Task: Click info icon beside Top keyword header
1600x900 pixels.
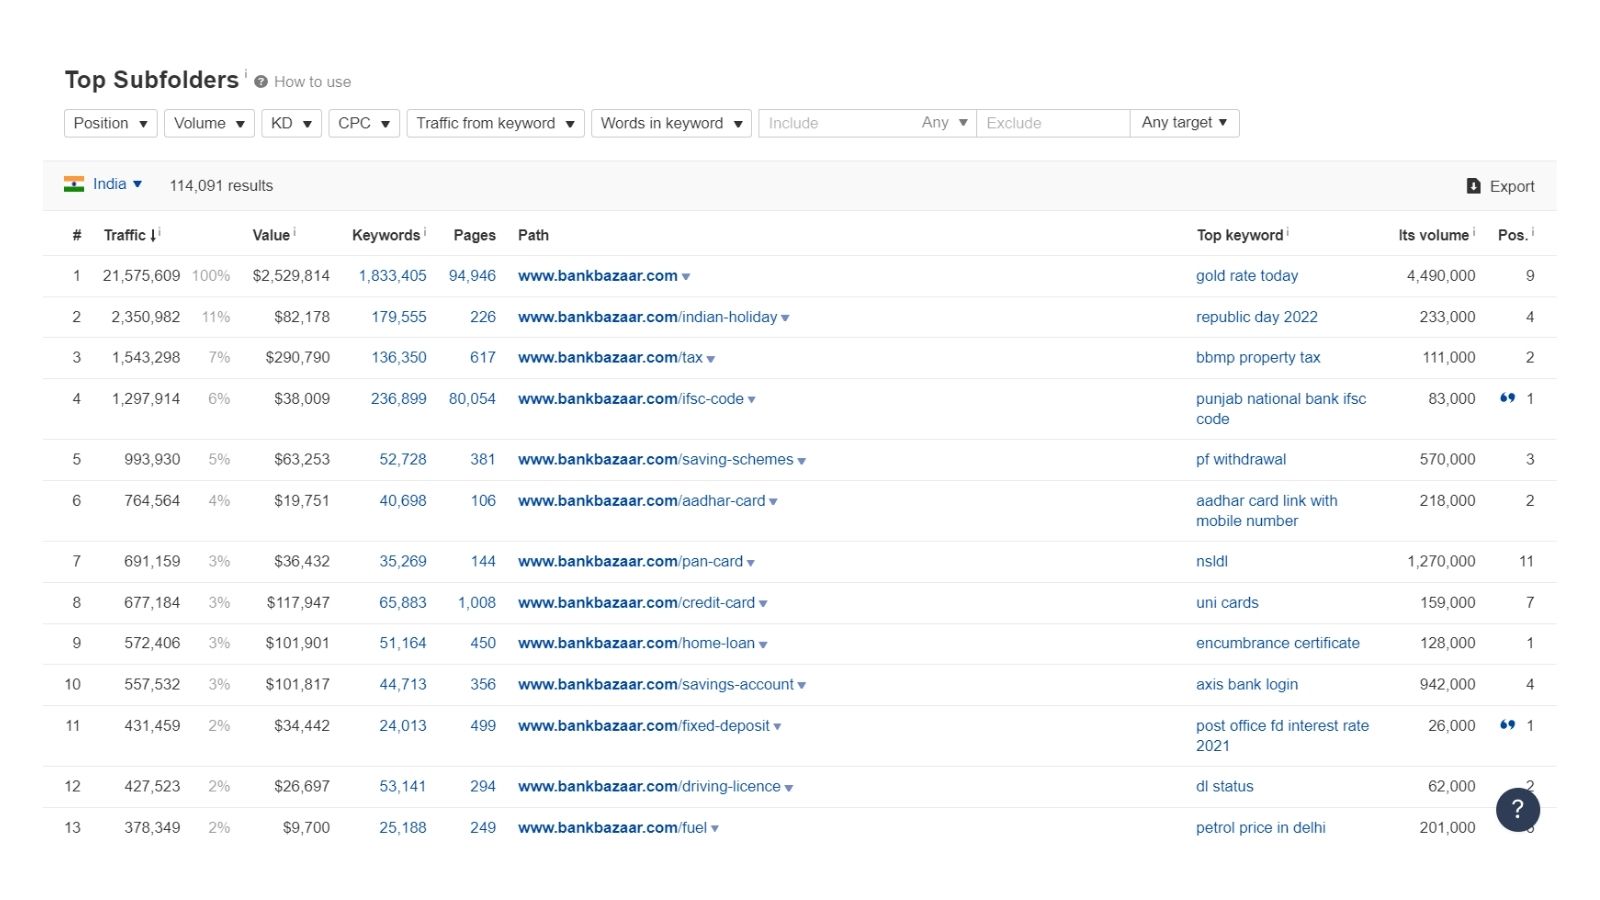Action: [1288, 231]
